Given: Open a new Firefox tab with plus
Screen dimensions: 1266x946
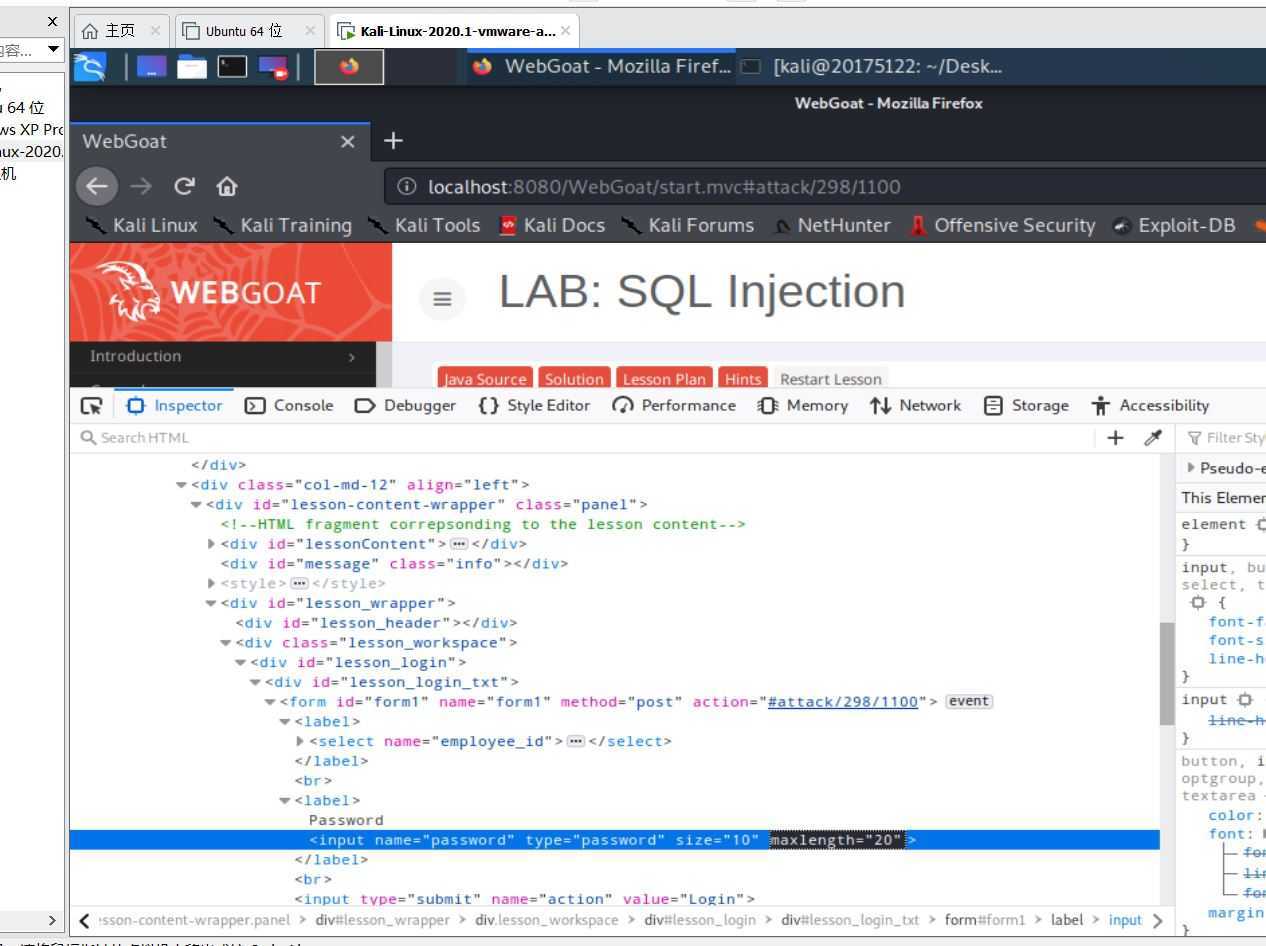Looking at the screenshot, I should (x=394, y=141).
